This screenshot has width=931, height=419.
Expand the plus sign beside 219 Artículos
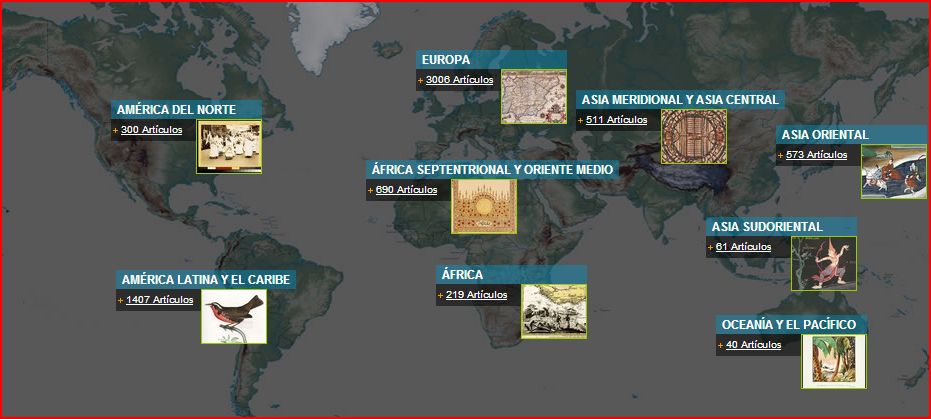point(439,295)
